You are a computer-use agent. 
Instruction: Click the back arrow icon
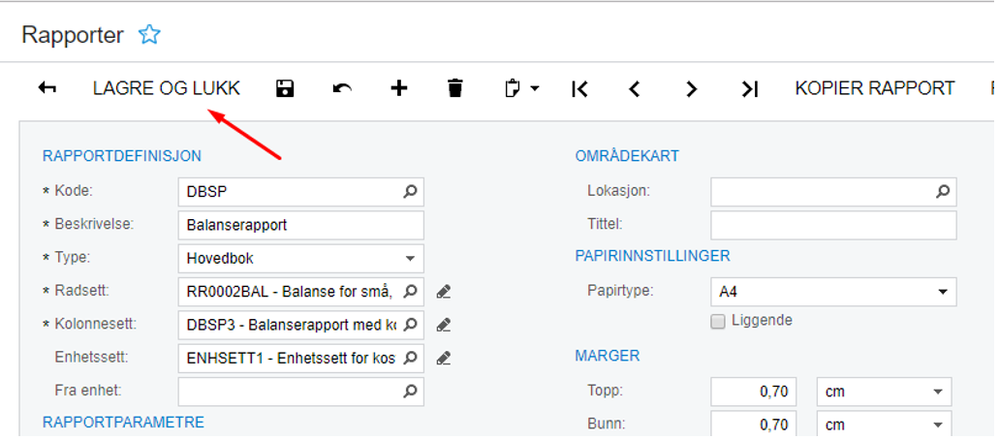pos(47,88)
